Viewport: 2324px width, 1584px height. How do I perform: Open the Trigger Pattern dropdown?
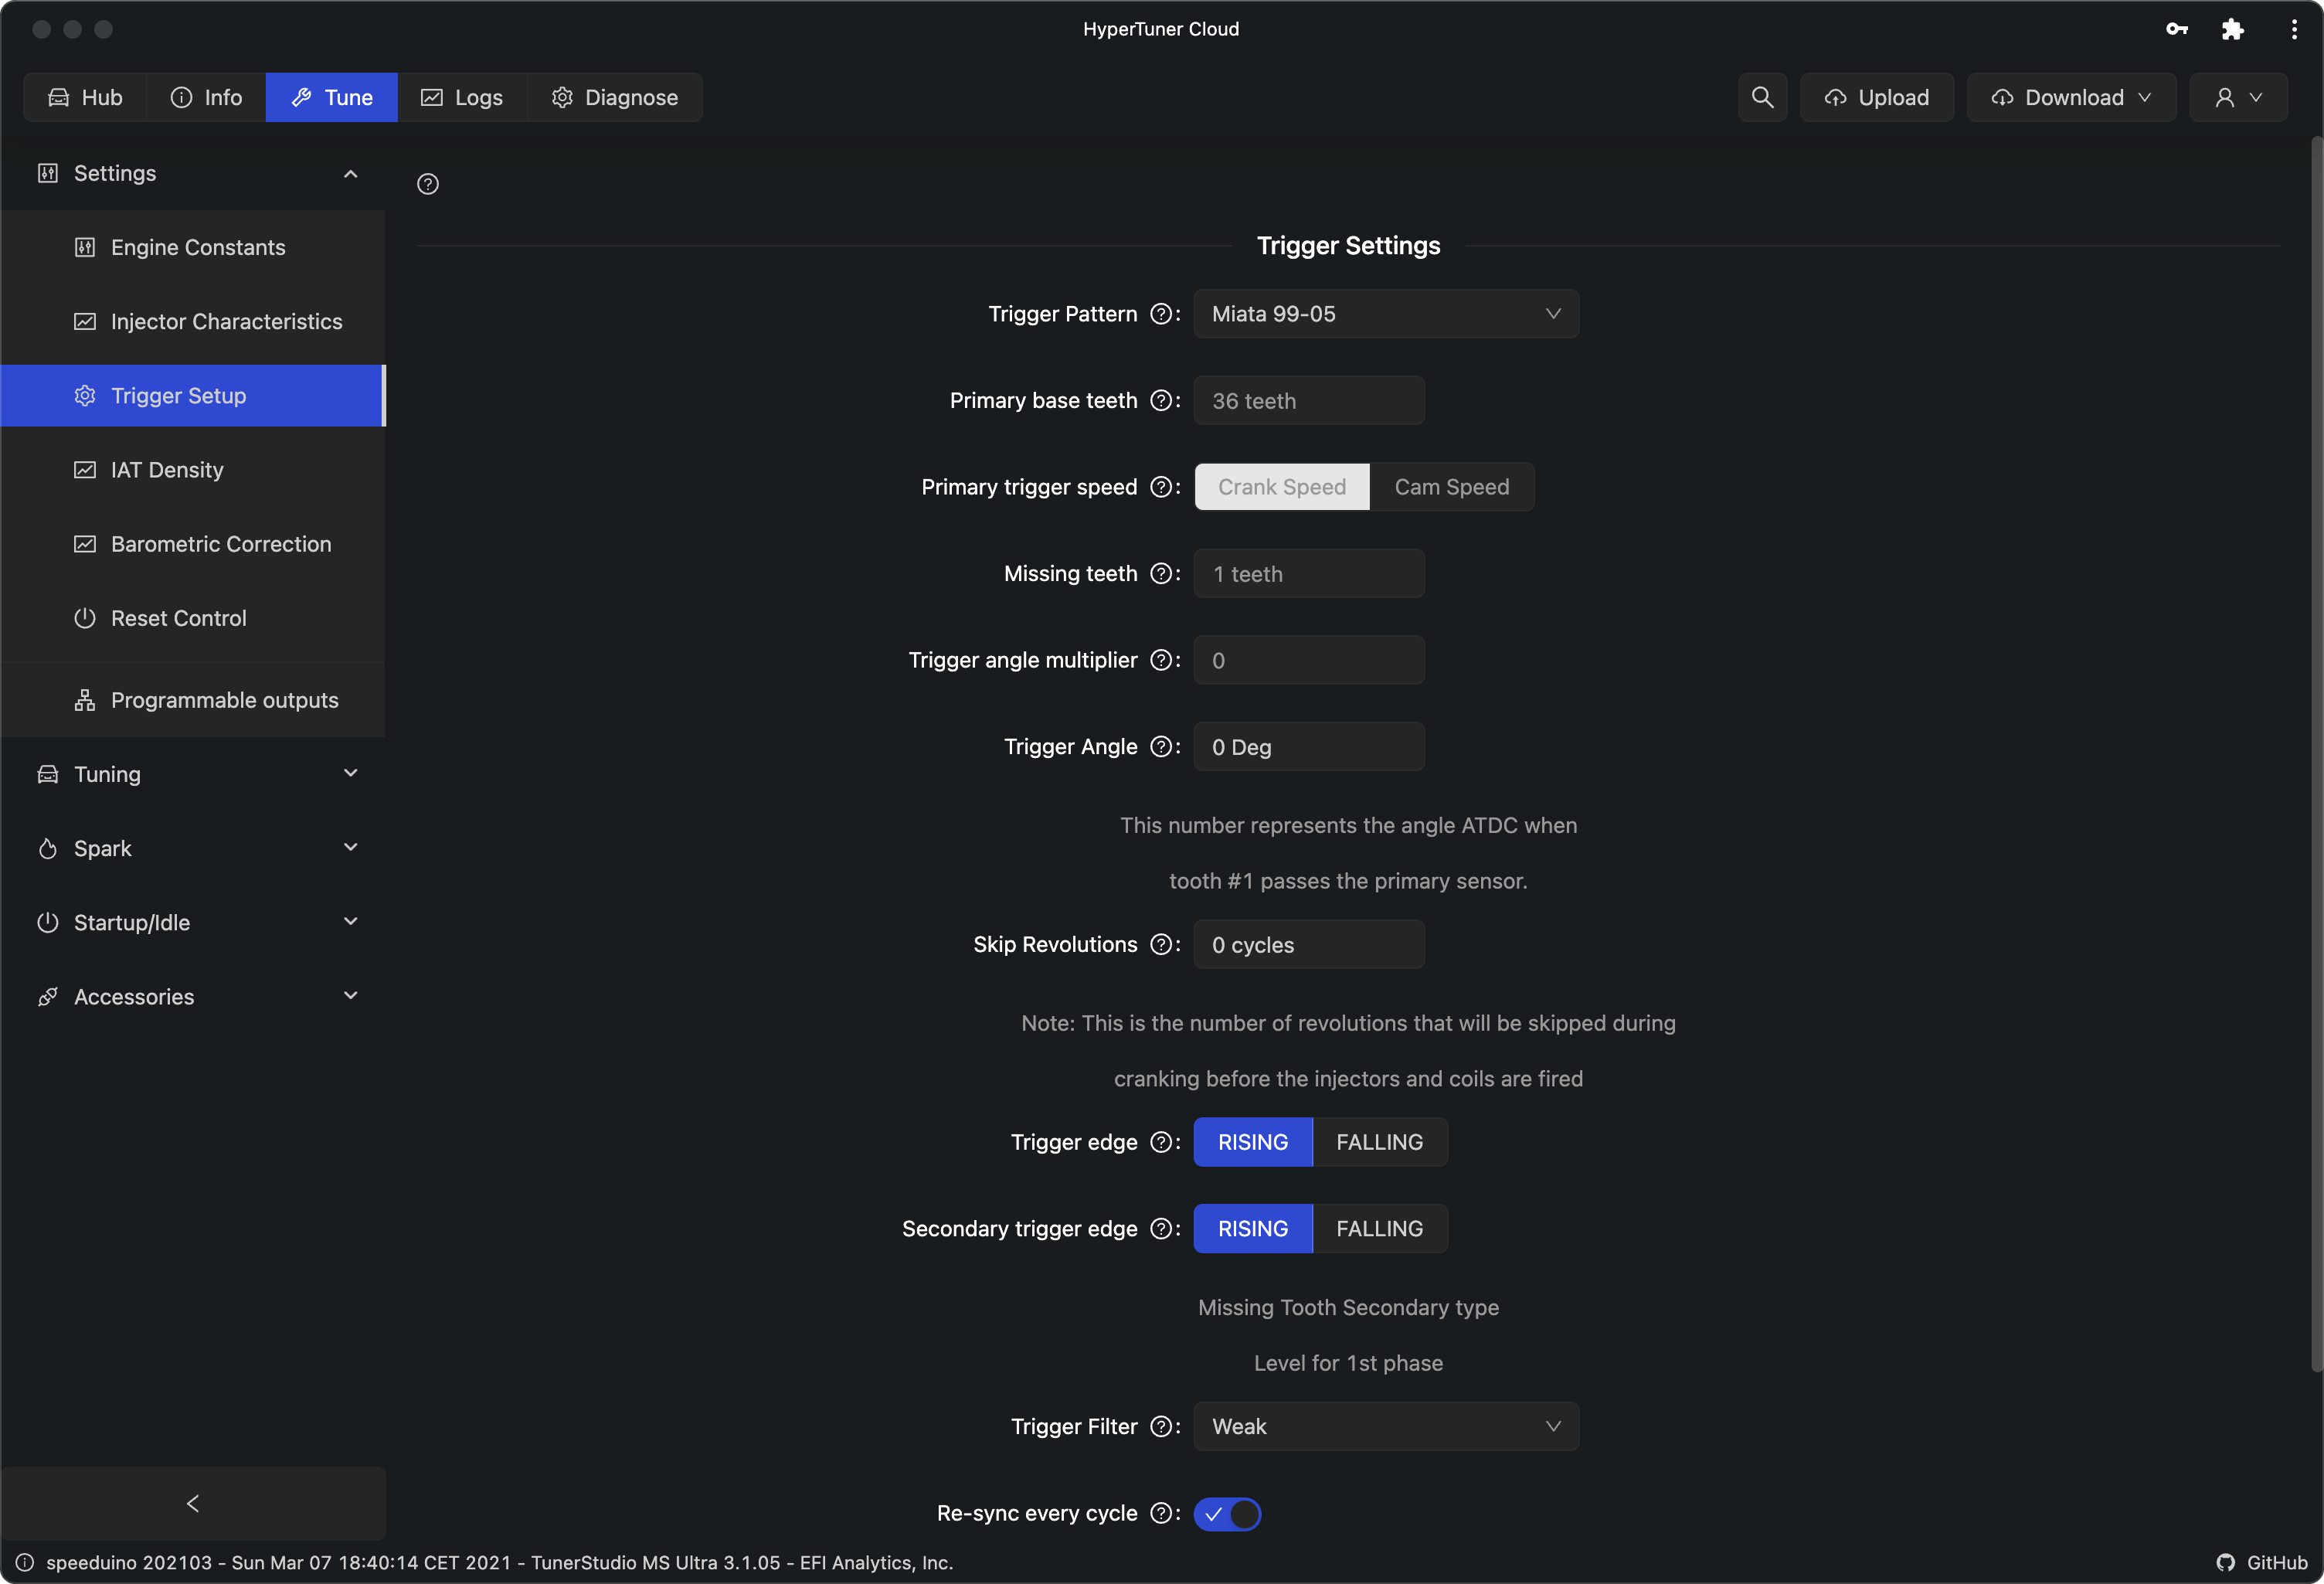pyautogui.click(x=1386, y=313)
